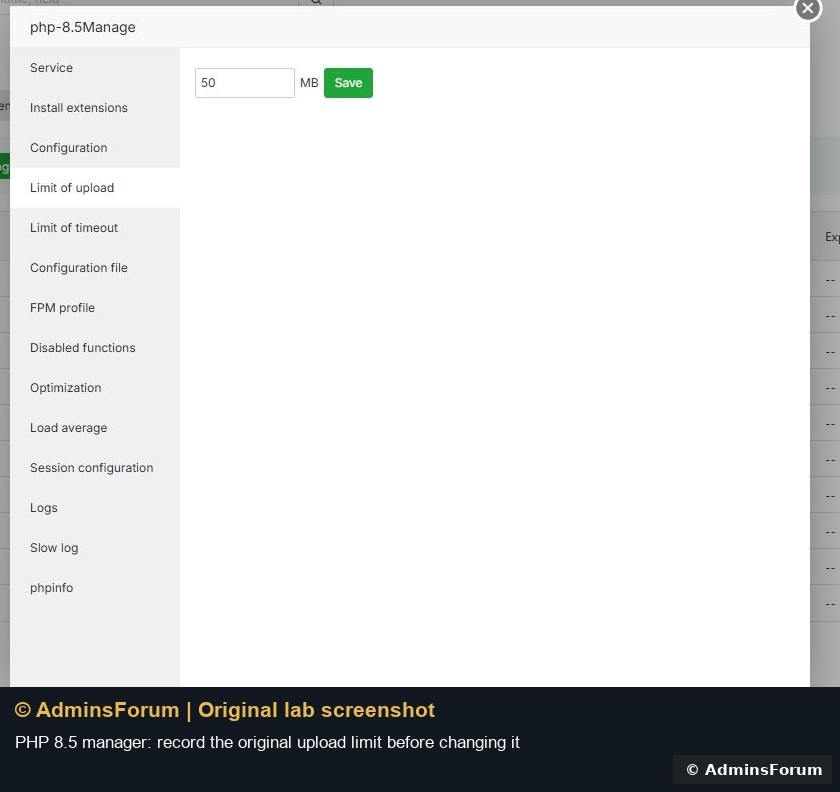Click the upload limit MB input field
840x792 pixels.
point(245,83)
